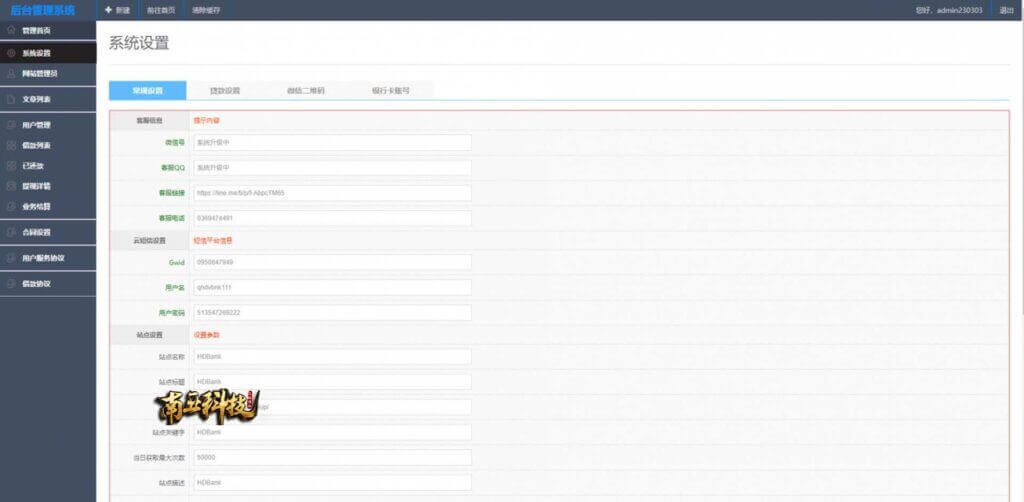Click the icon beside 合同设置 in sidebar
Image resolution: width=1024 pixels, height=502 pixels.
pyautogui.click(x=10, y=232)
